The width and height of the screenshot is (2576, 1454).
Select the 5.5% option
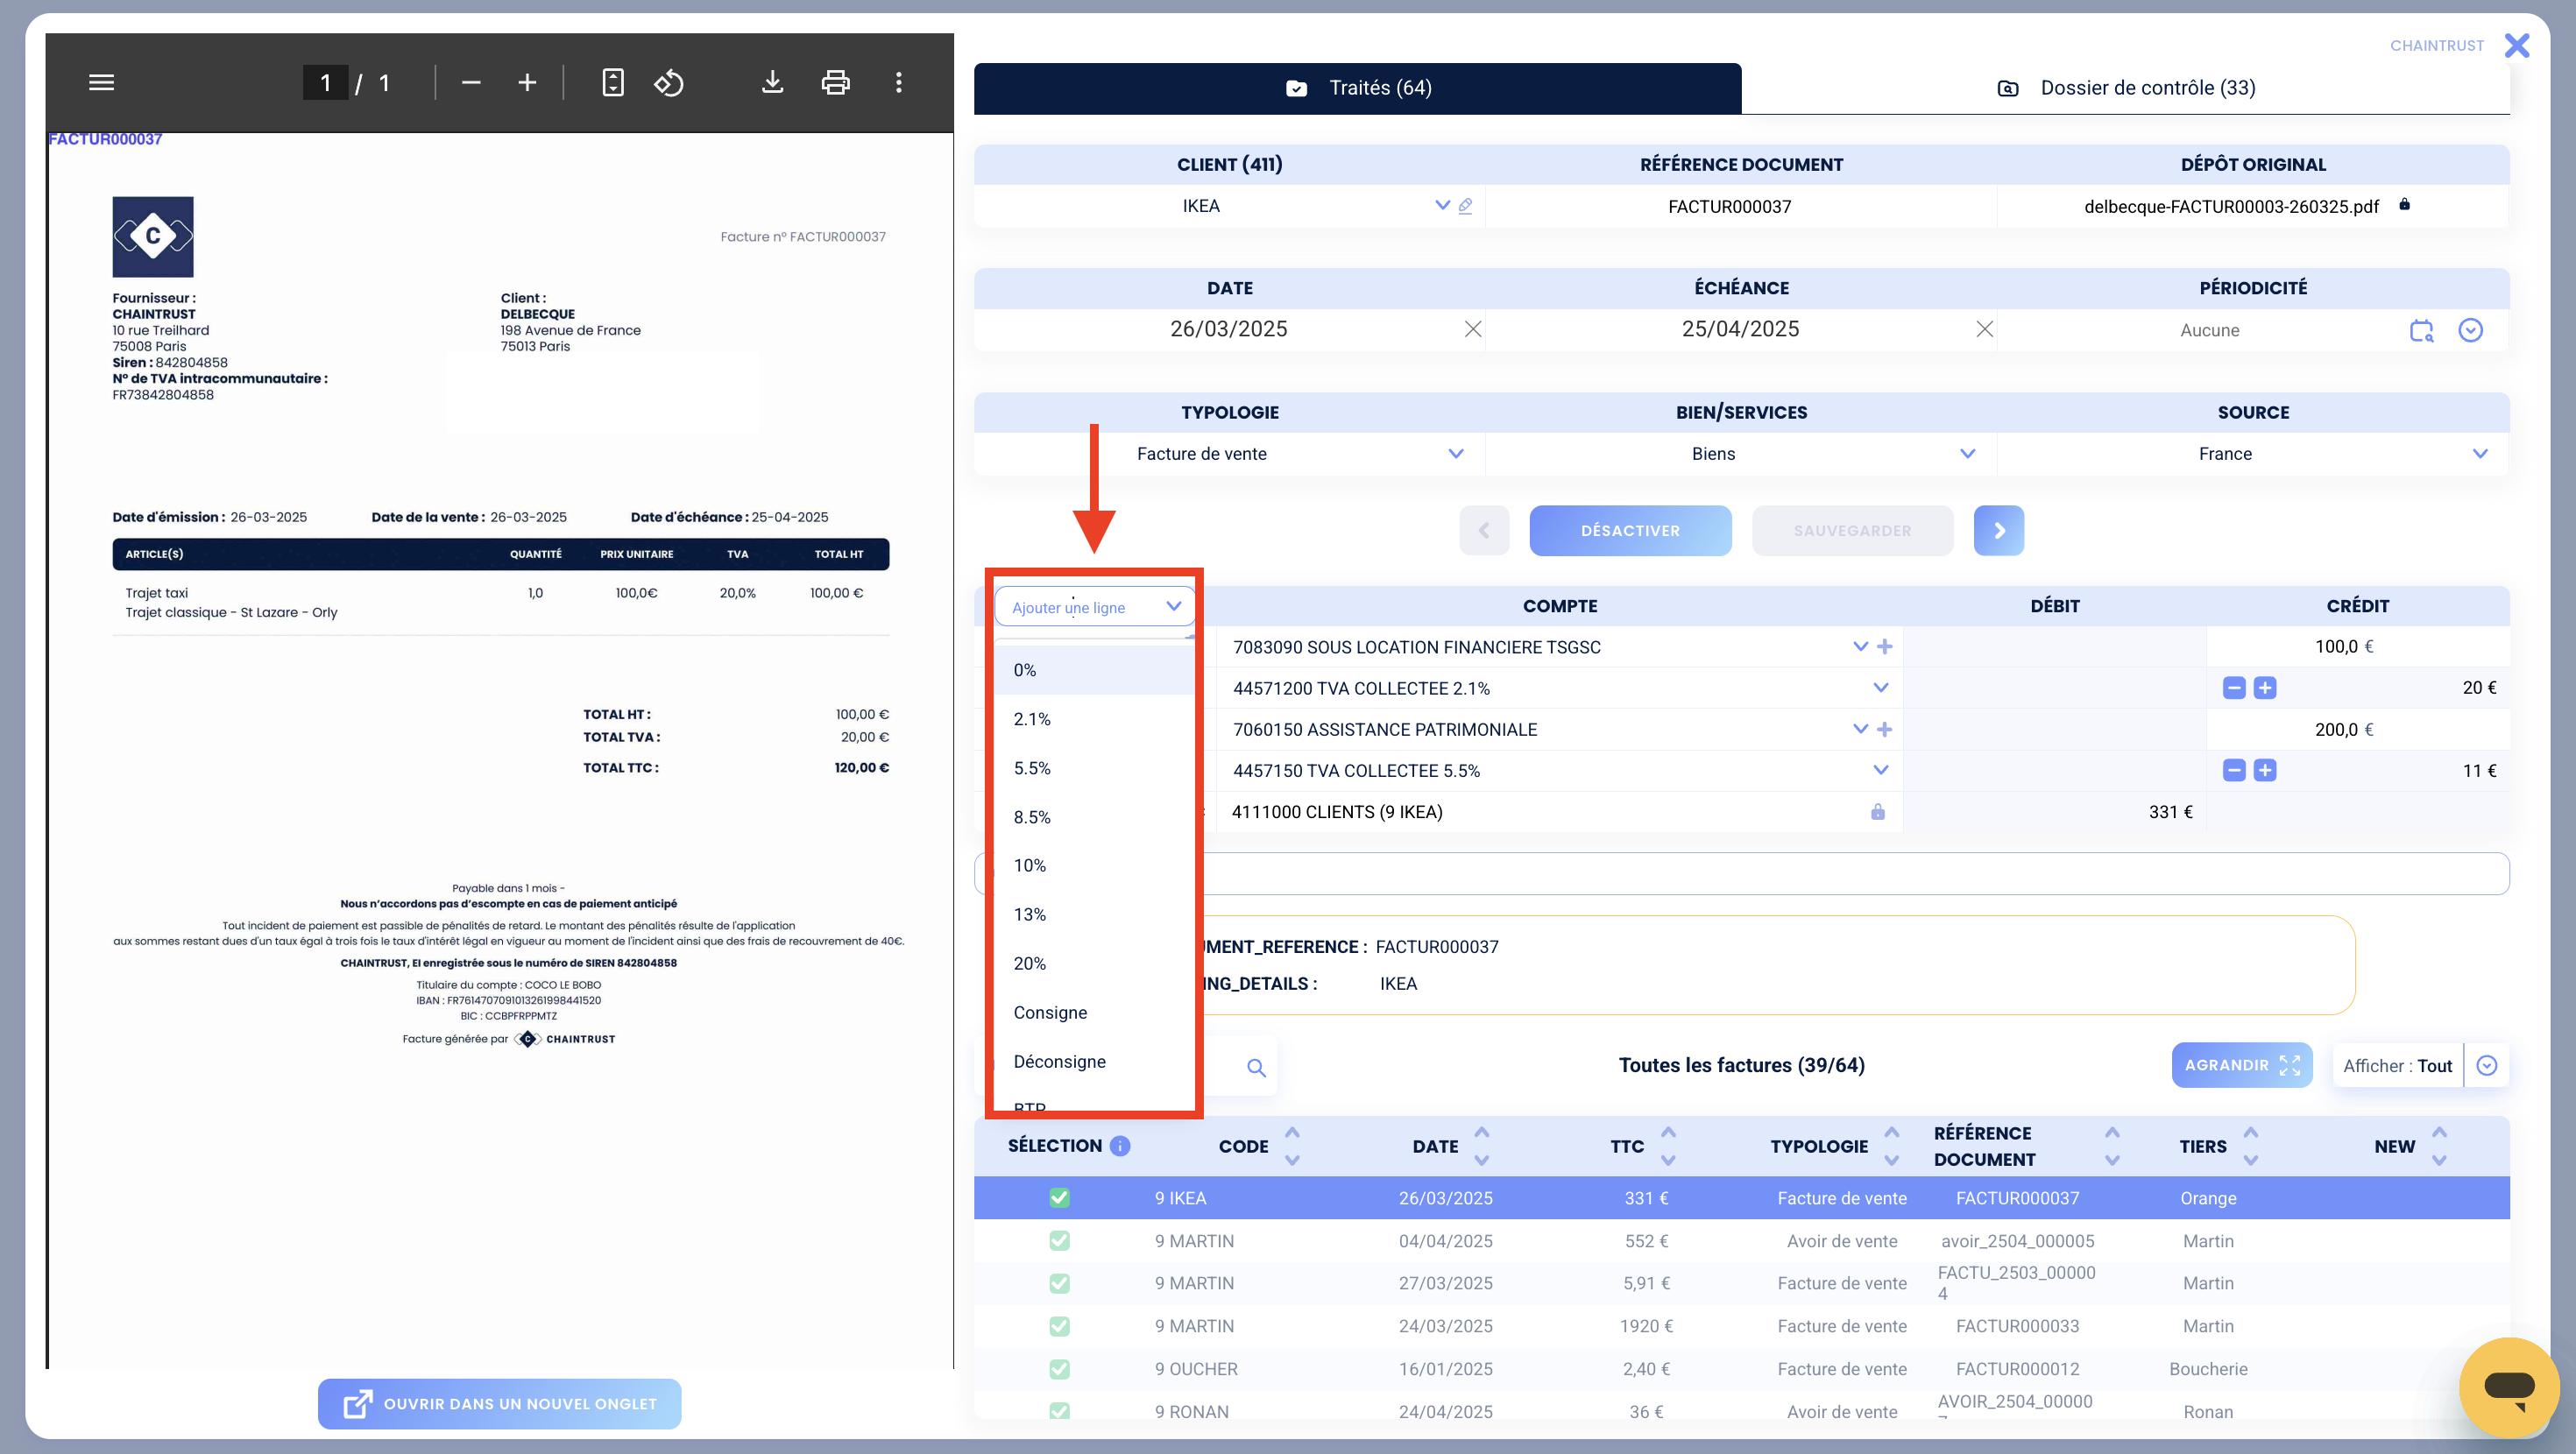(1095, 768)
